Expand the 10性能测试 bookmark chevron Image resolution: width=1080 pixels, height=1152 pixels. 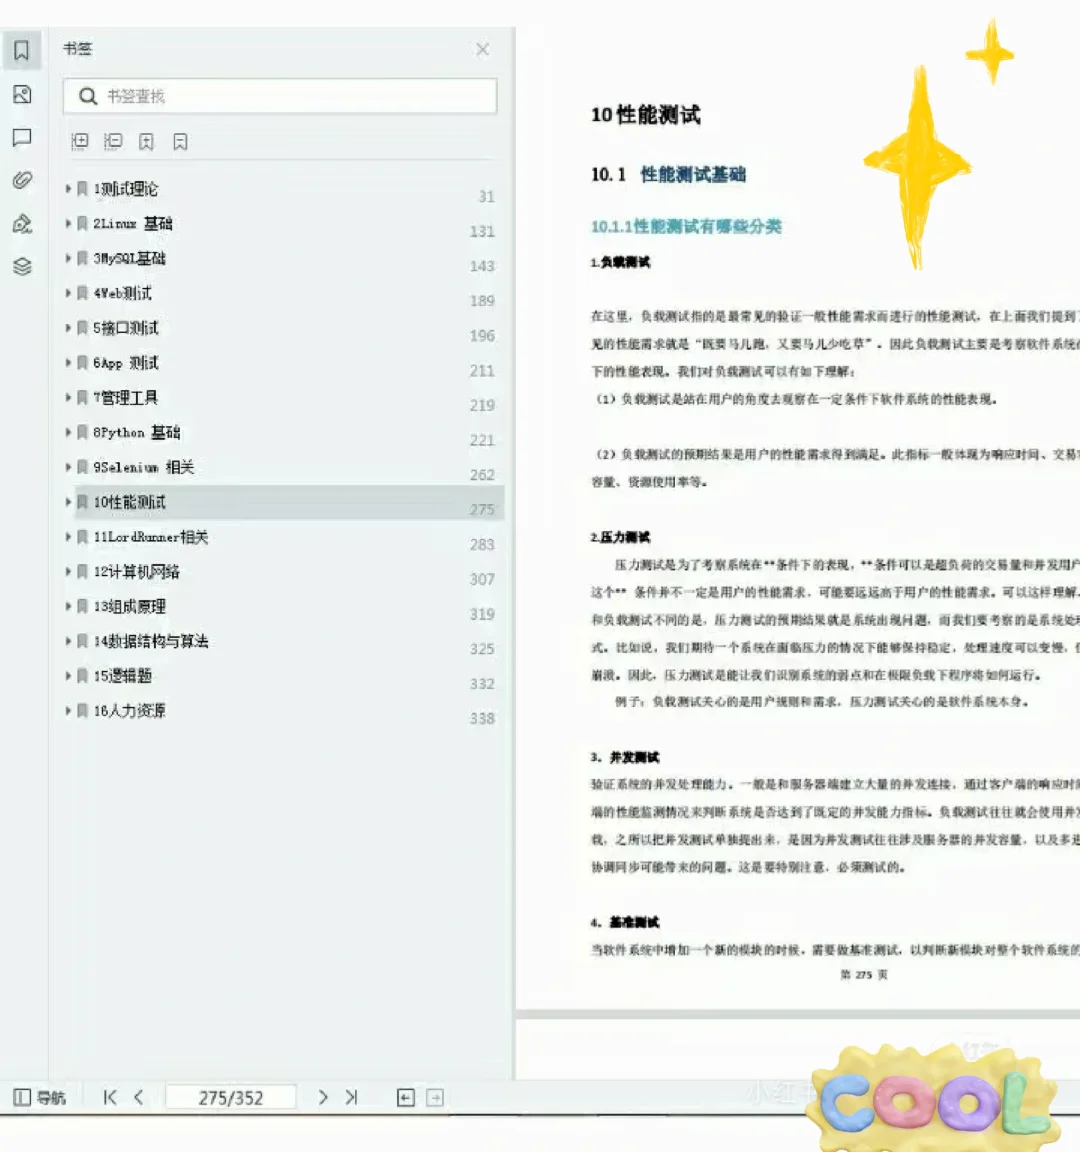(67, 502)
